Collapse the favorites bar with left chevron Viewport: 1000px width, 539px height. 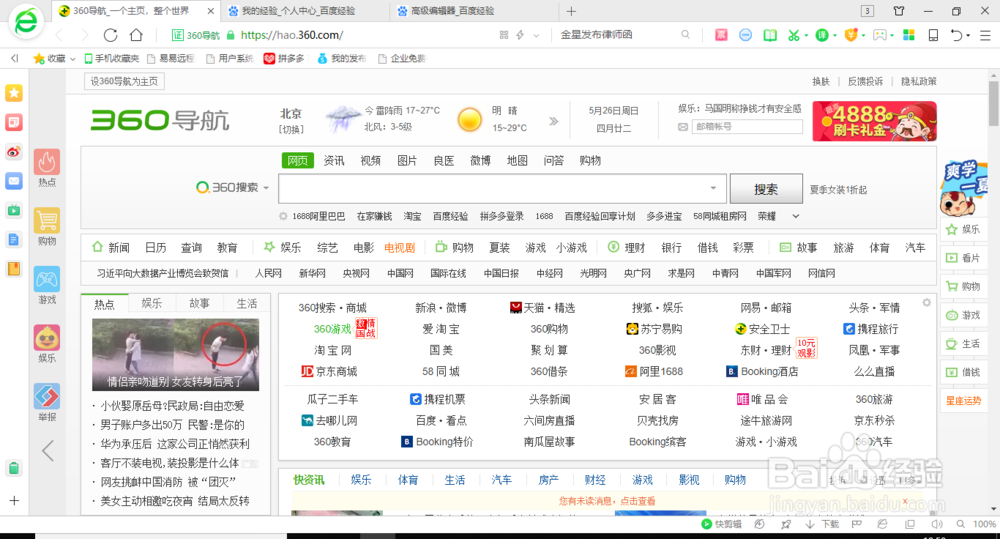(14, 59)
